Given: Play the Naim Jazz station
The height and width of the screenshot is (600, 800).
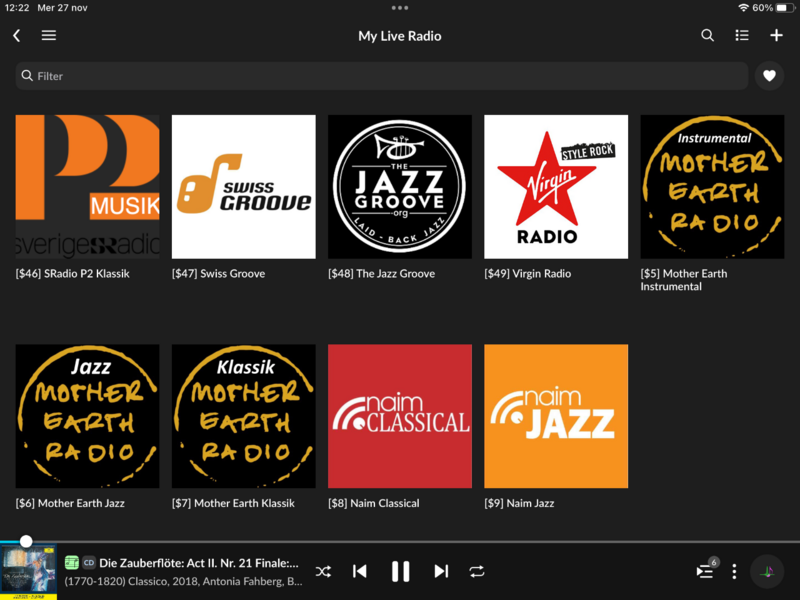Looking at the screenshot, I should pyautogui.click(x=555, y=416).
